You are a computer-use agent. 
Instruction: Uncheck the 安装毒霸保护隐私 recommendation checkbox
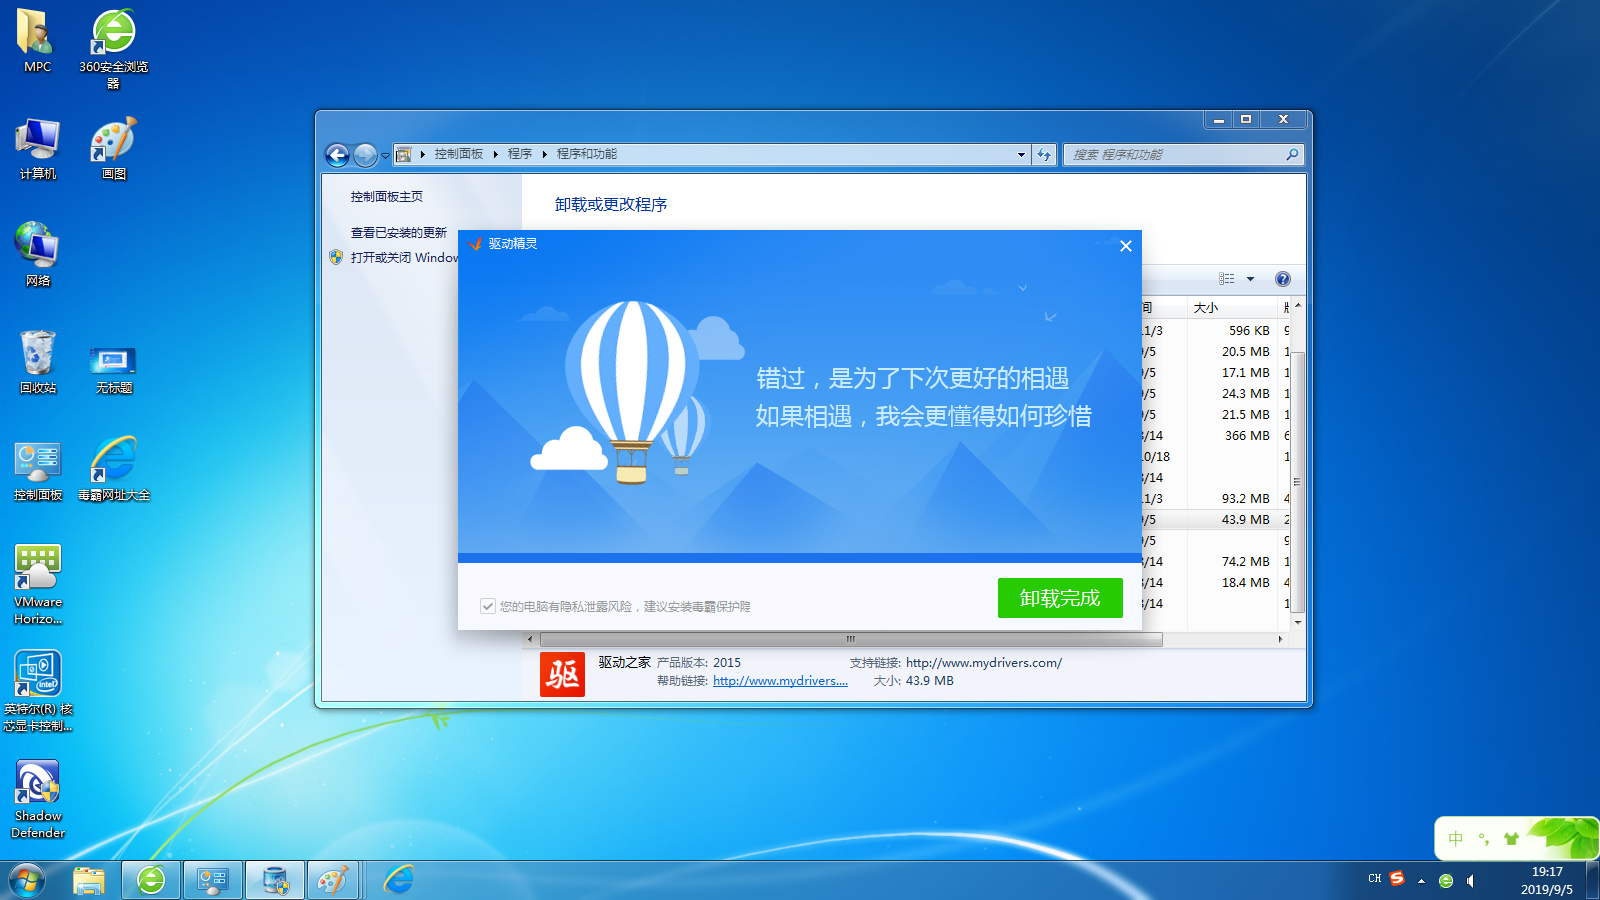488,606
